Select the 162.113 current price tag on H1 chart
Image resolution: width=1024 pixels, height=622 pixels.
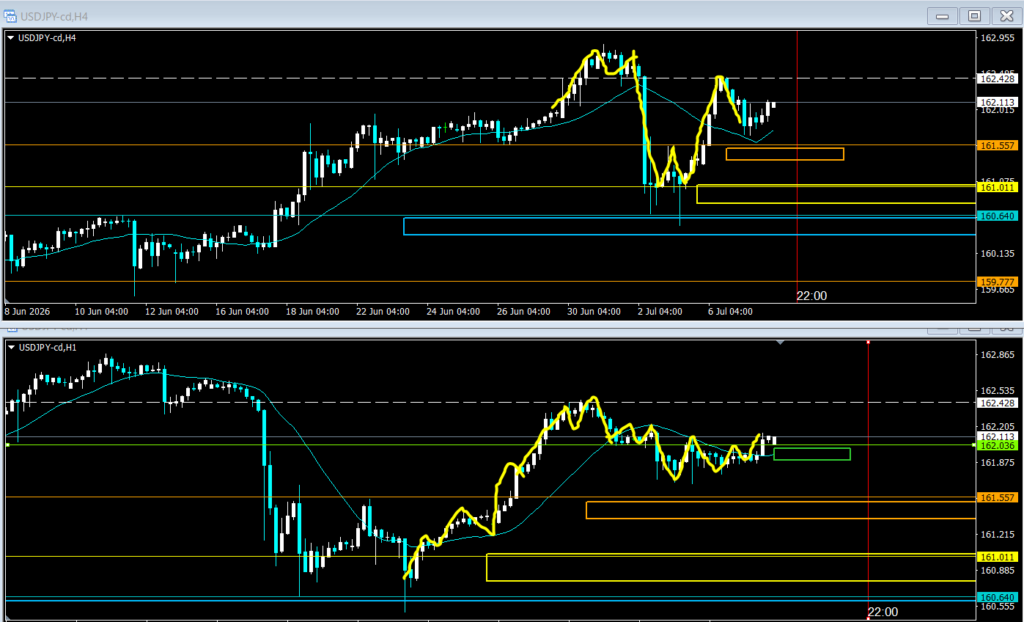(x=997, y=436)
